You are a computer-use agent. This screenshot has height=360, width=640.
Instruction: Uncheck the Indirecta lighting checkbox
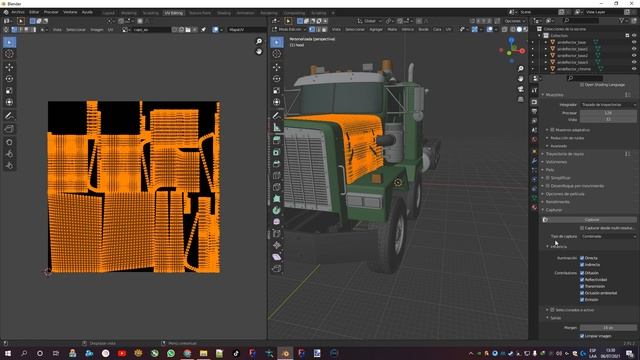[x=582, y=264]
